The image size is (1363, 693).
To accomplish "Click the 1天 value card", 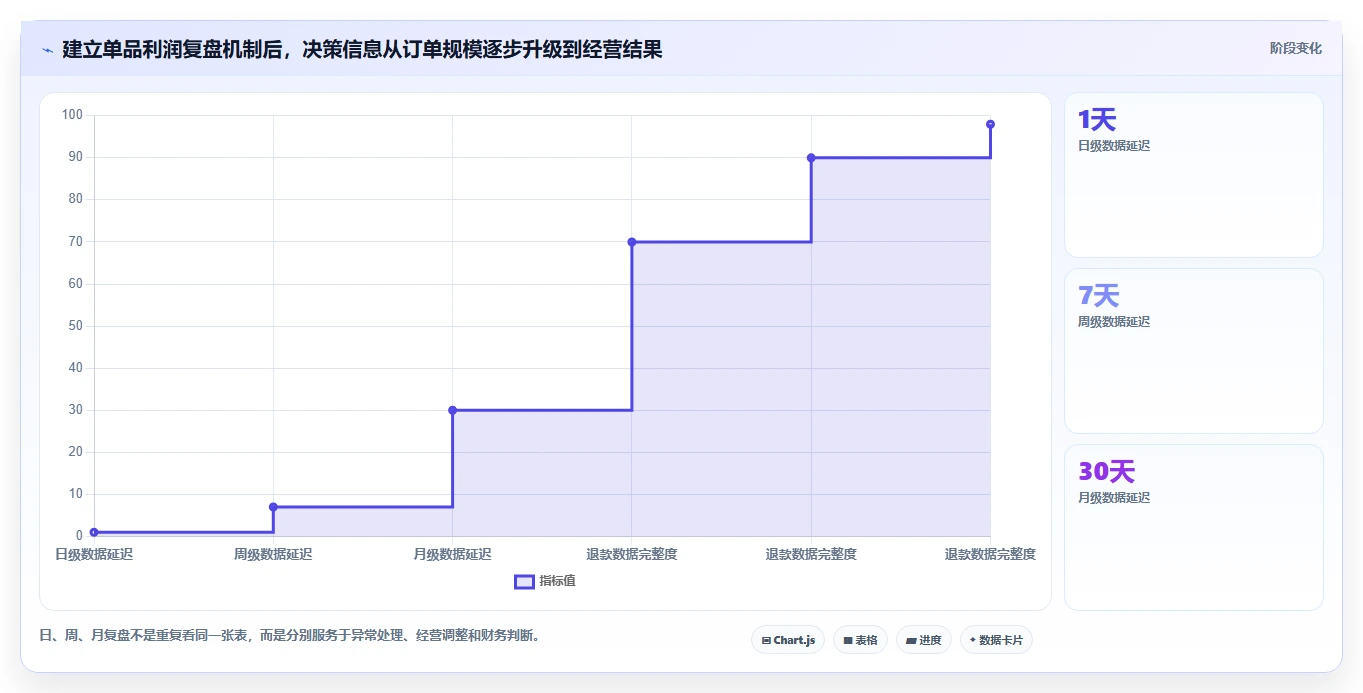I will click(1194, 175).
